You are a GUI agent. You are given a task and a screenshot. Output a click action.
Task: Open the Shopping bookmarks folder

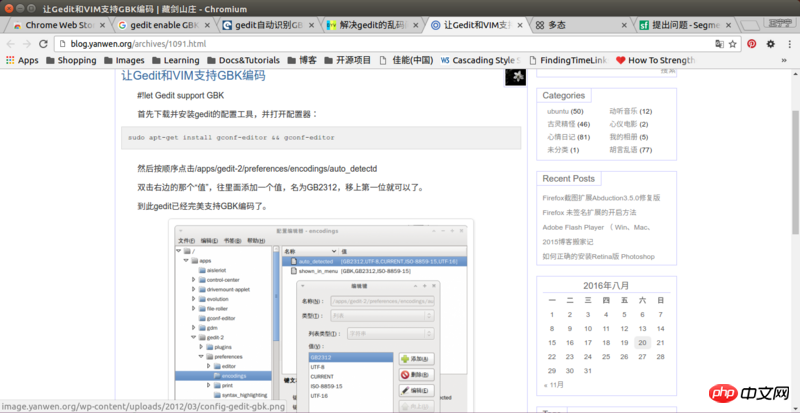click(71, 60)
